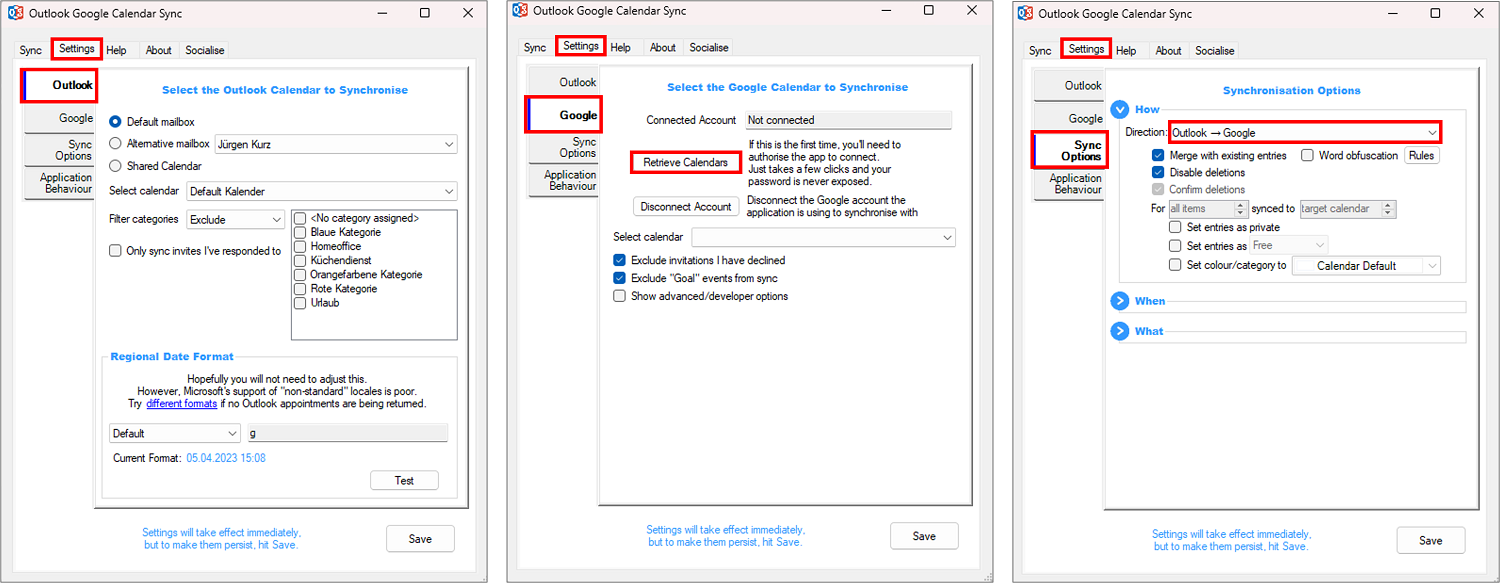Click the app icon in the right window title bar
This screenshot has width=1500, height=583.
point(1025,13)
